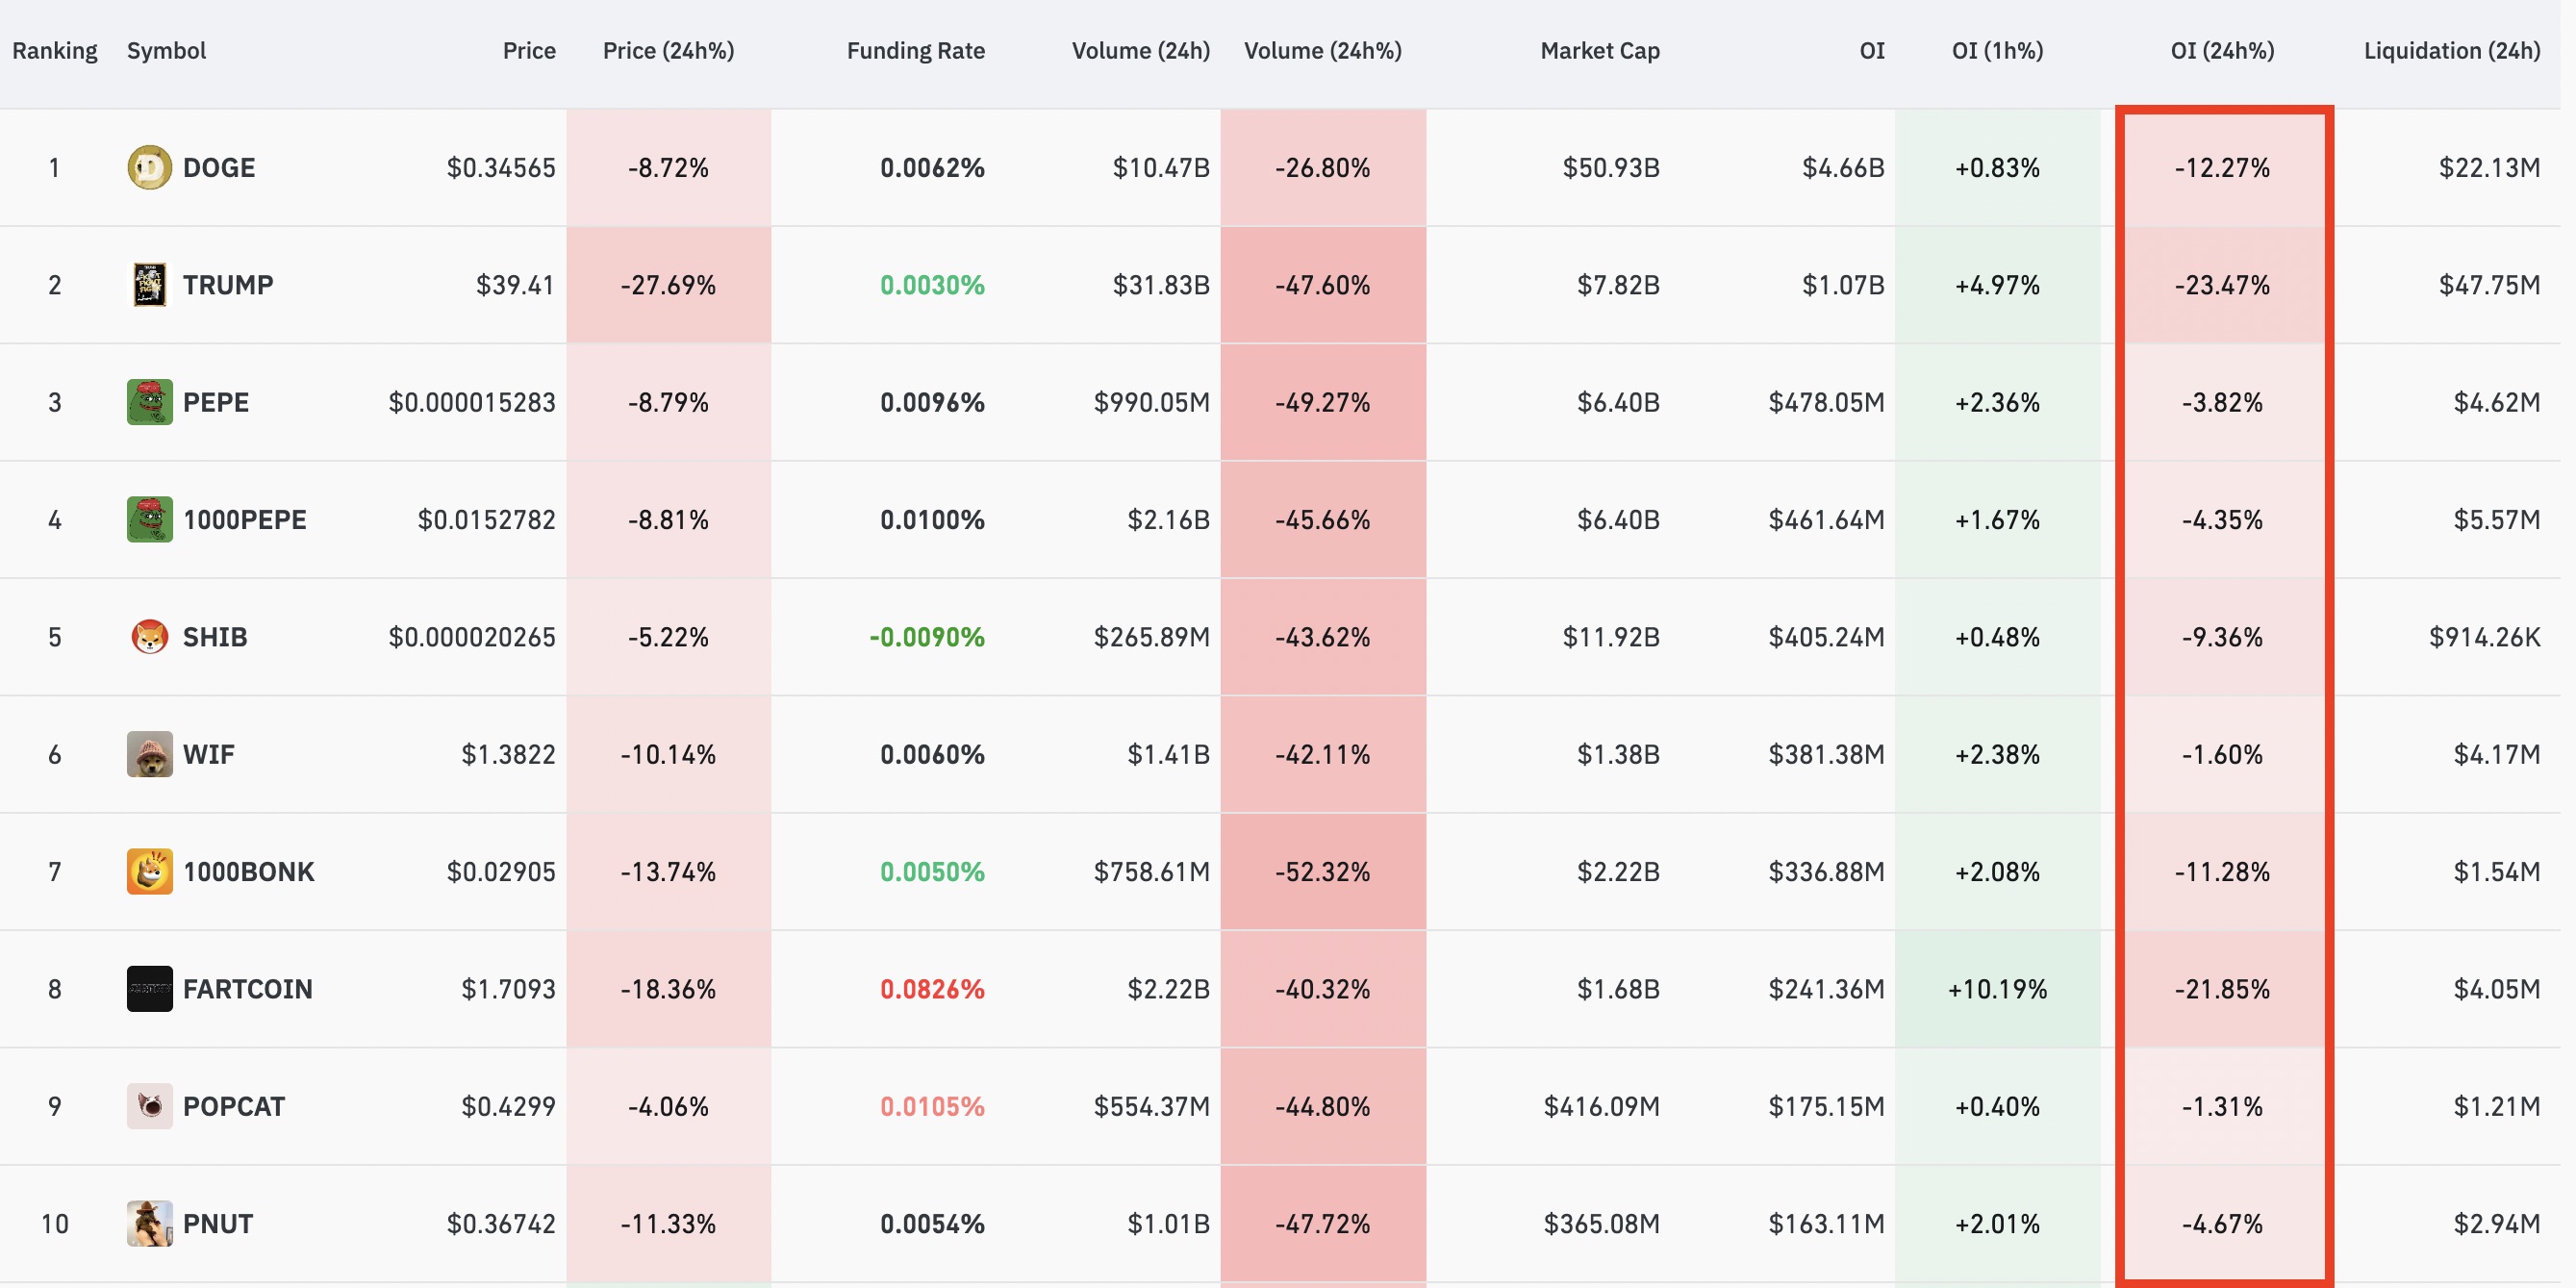Click the POPCAT coin icon
2576x1288 pixels.
149,1106
